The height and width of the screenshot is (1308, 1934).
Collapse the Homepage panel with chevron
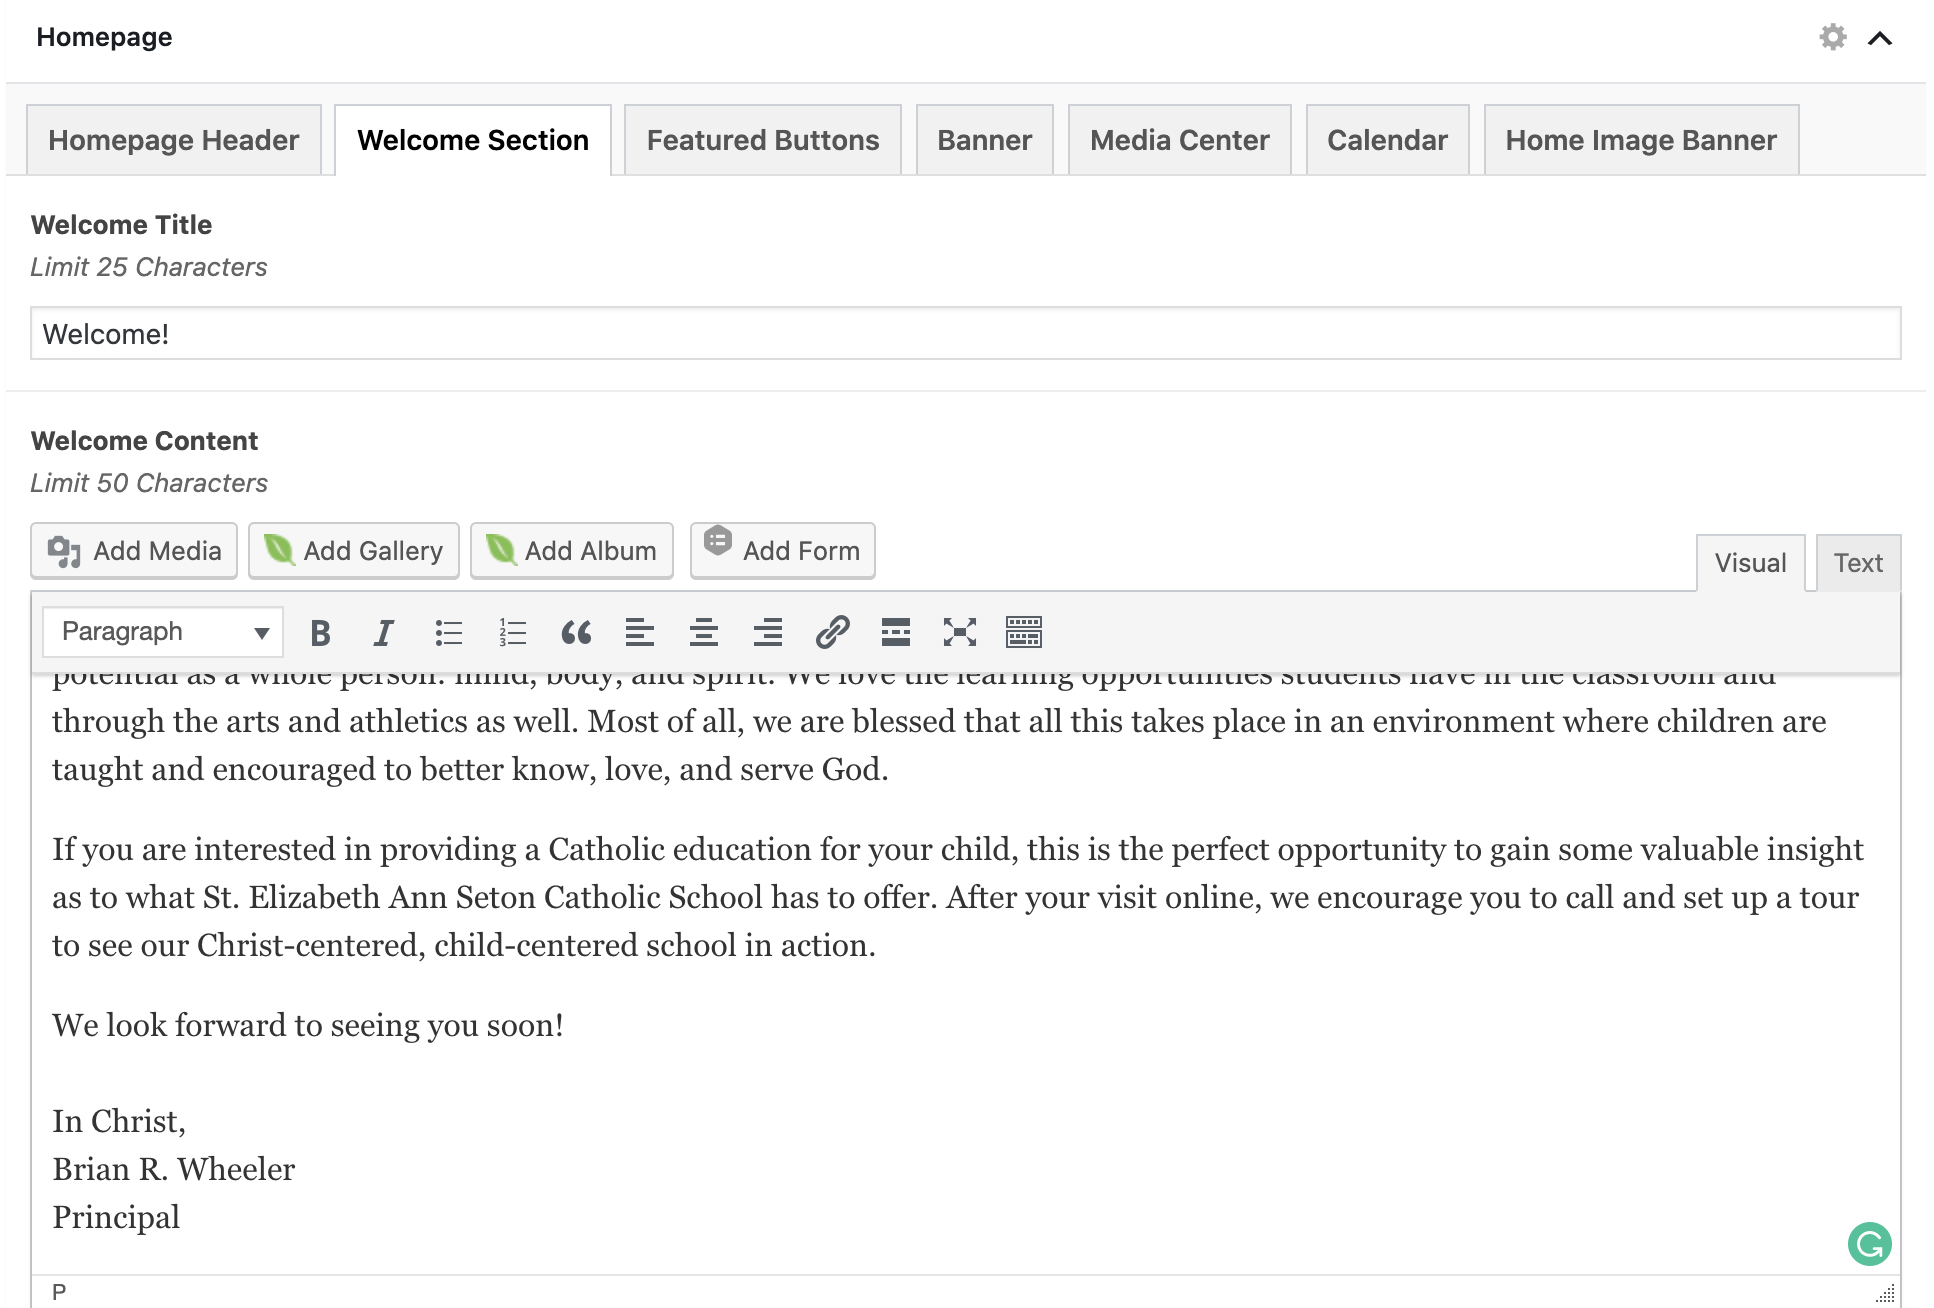click(x=1880, y=38)
